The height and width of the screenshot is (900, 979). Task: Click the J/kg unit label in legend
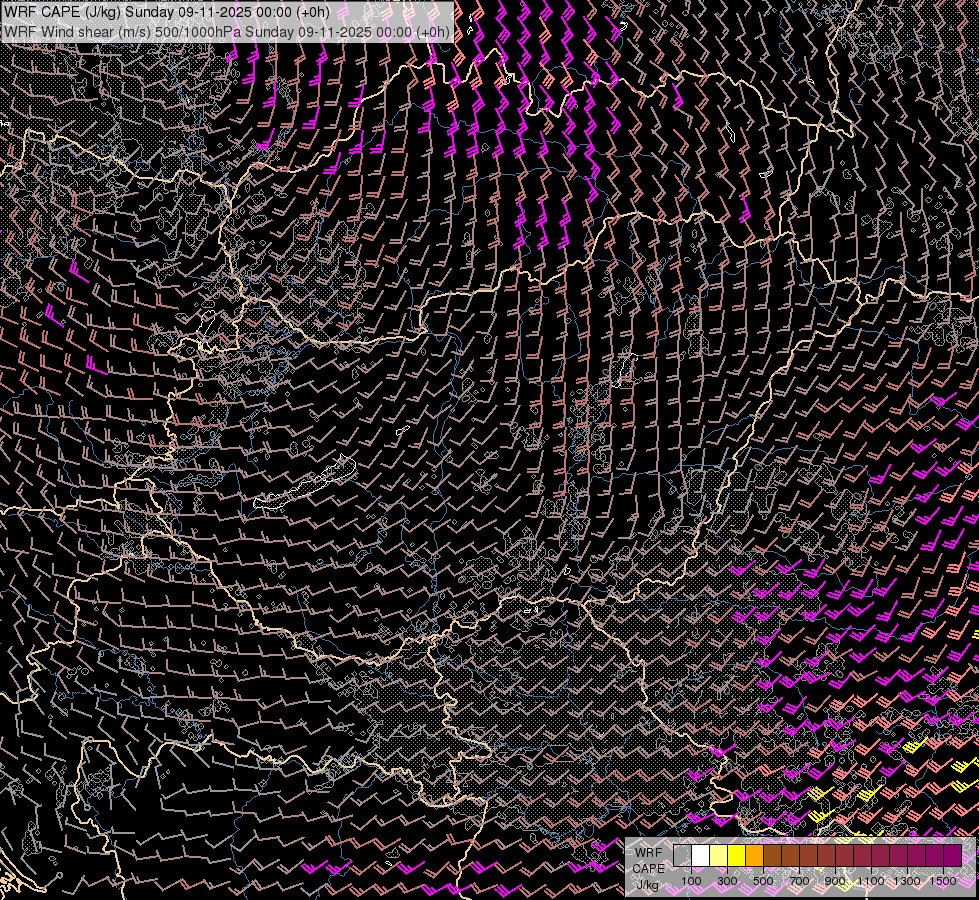click(647, 885)
